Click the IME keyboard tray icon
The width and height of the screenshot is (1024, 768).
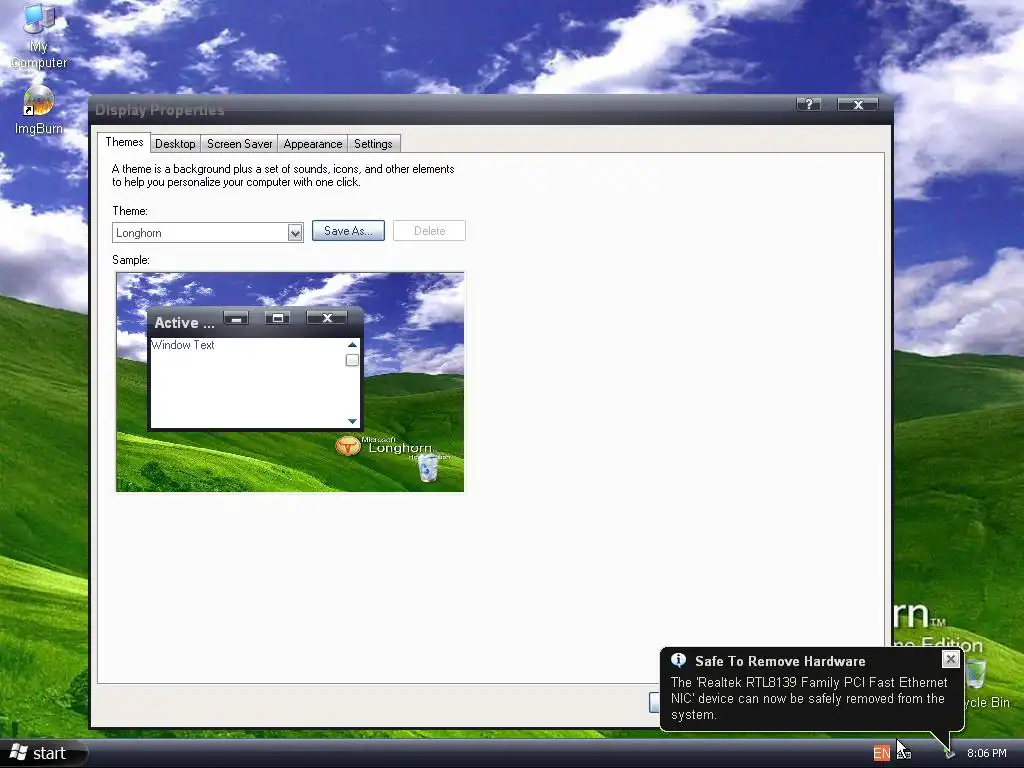(904, 754)
